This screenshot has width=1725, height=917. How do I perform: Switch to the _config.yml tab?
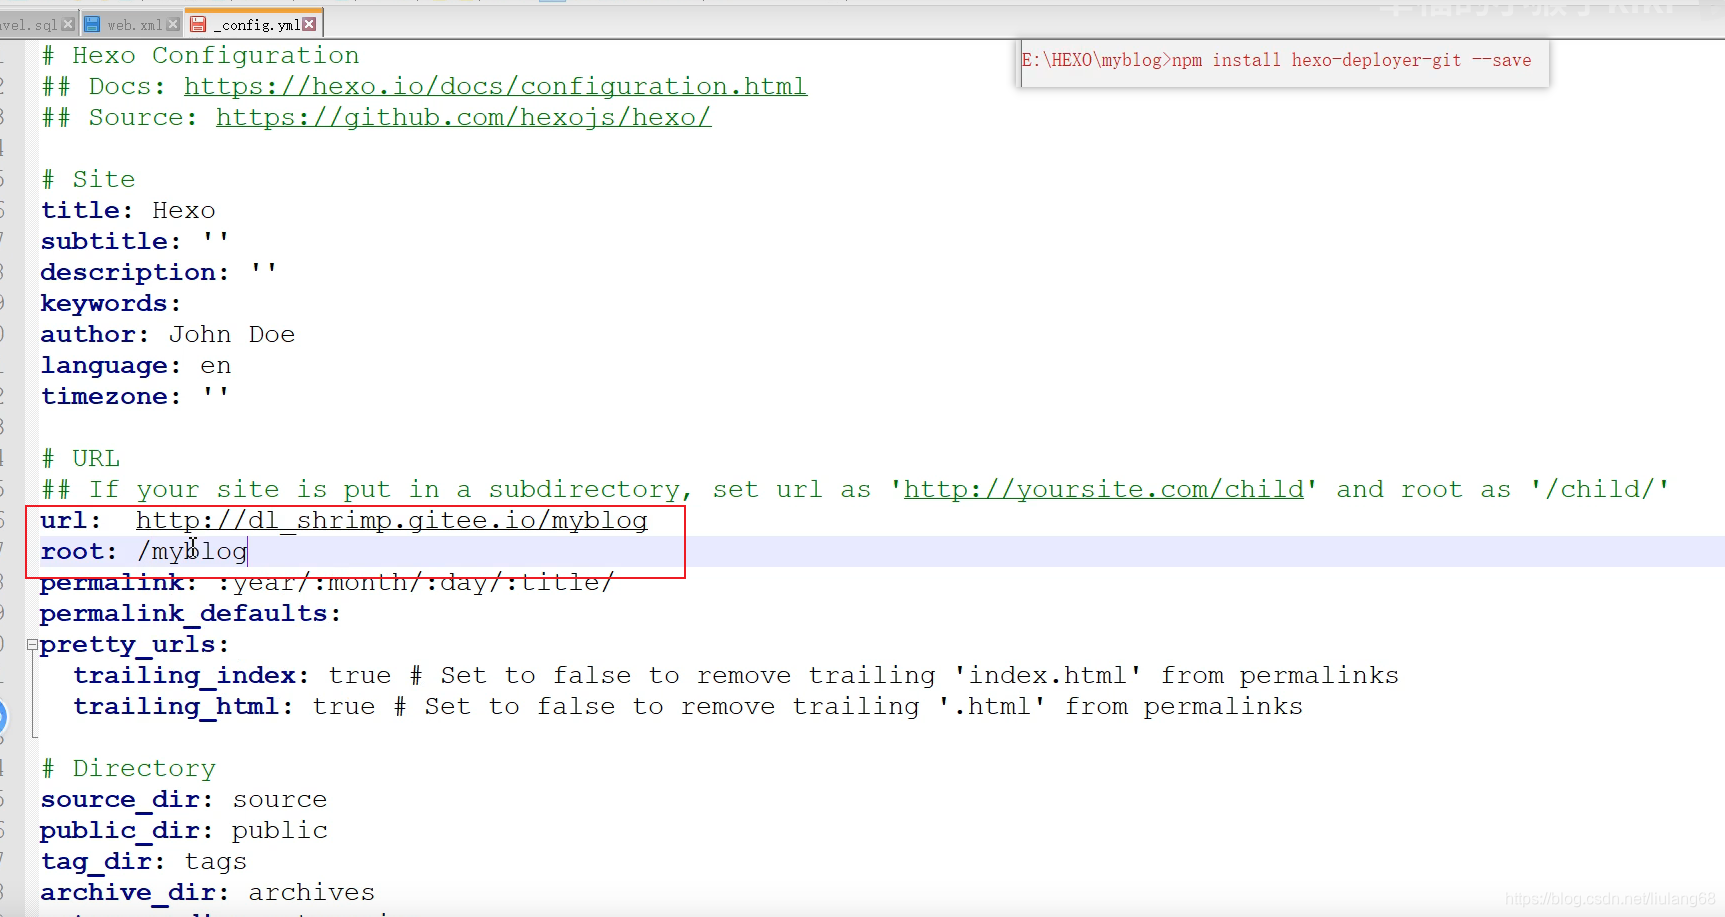[254, 24]
